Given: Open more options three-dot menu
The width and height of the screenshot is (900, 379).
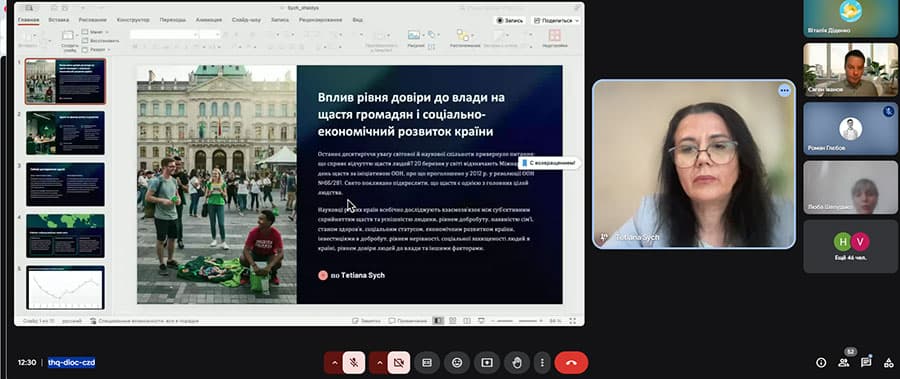Looking at the screenshot, I should [542, 363].
